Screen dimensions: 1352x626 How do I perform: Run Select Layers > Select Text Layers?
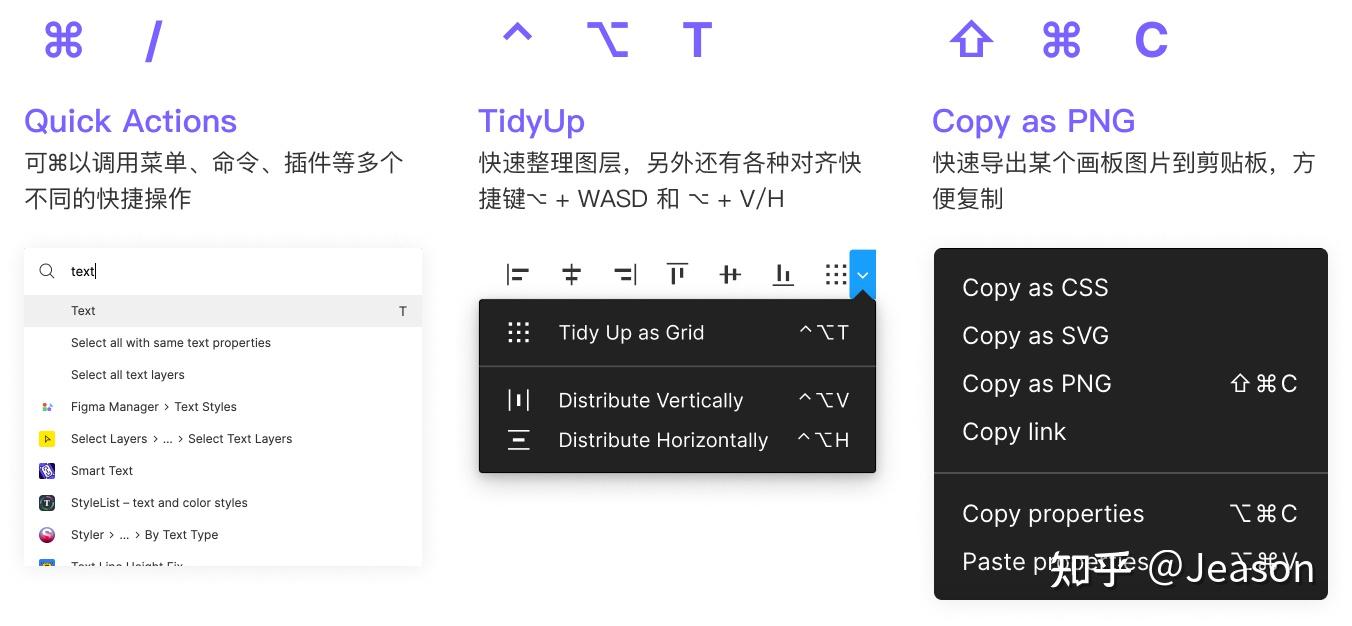tap(223, 439)
